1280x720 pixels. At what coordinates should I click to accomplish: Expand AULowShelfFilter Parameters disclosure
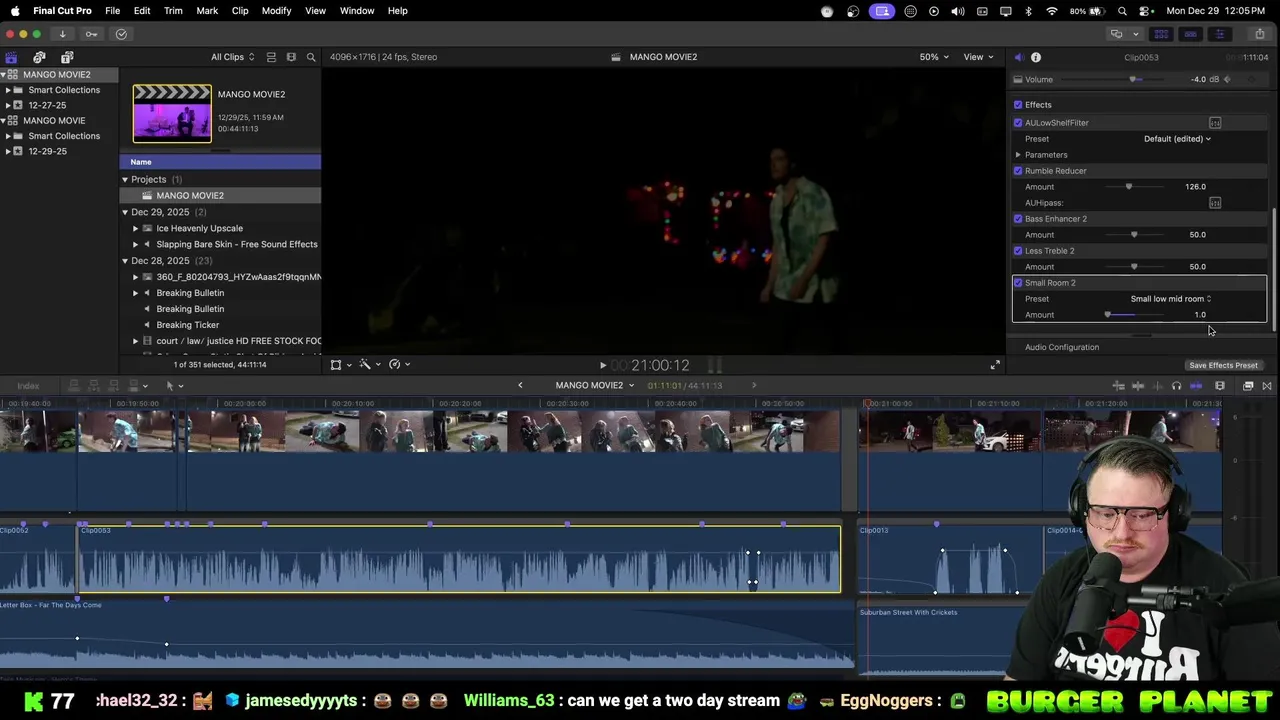pos(1018,155)
